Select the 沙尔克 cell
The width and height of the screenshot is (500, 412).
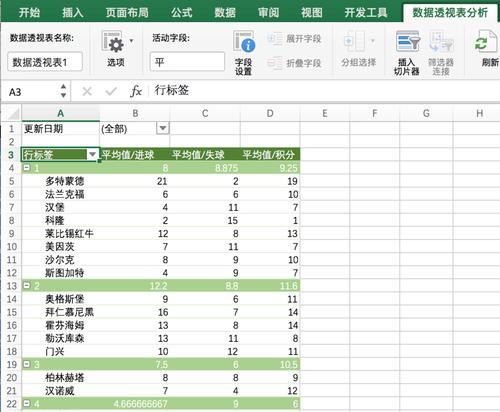coord(60,260)
